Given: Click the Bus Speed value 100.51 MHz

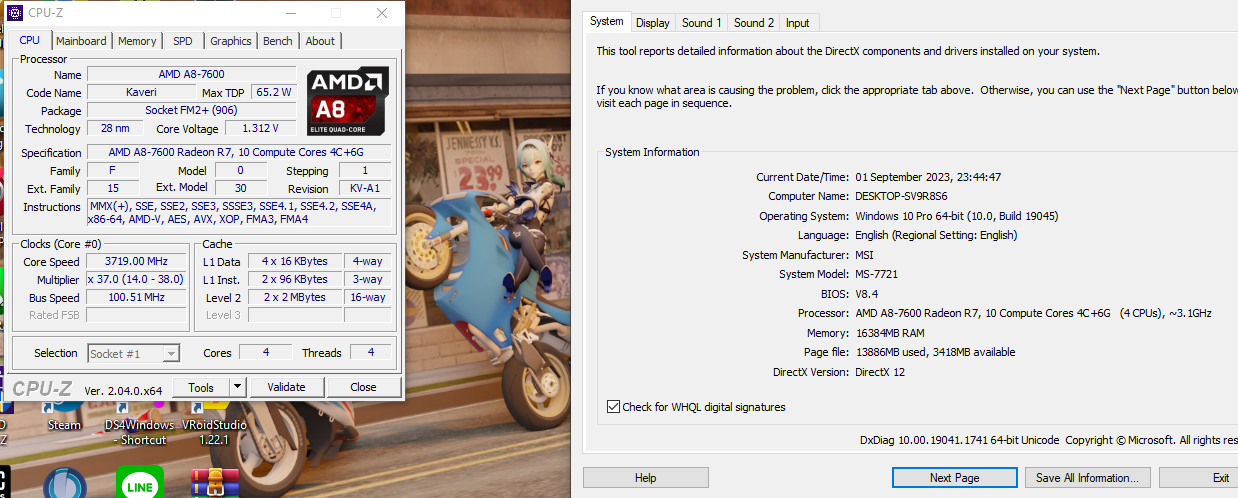Looking at the screenshot, I should pos(136,298).
